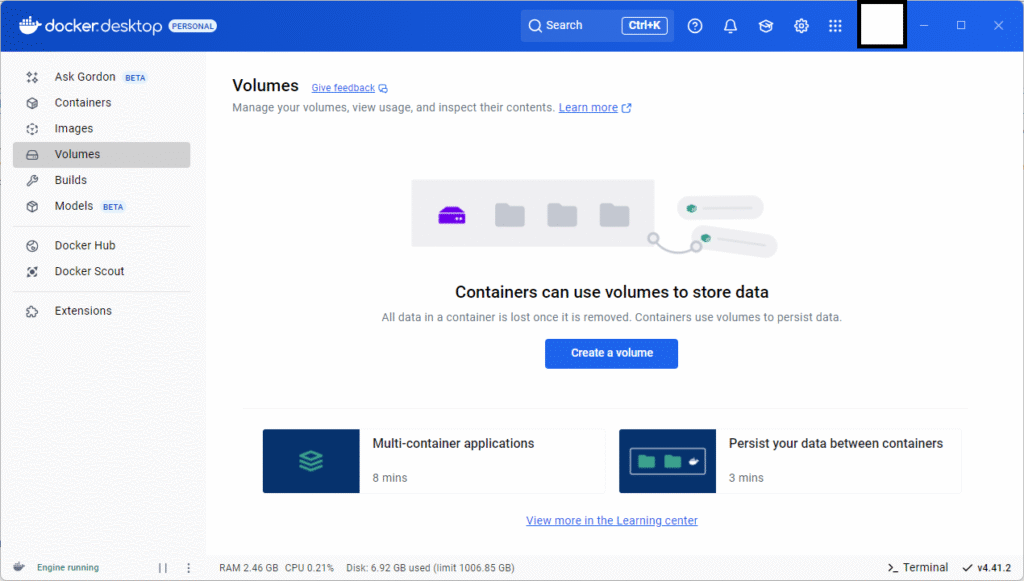The image size is (1024, 581).
Task: Open Persist your data guide thumbnail
Action: (667, 461)
